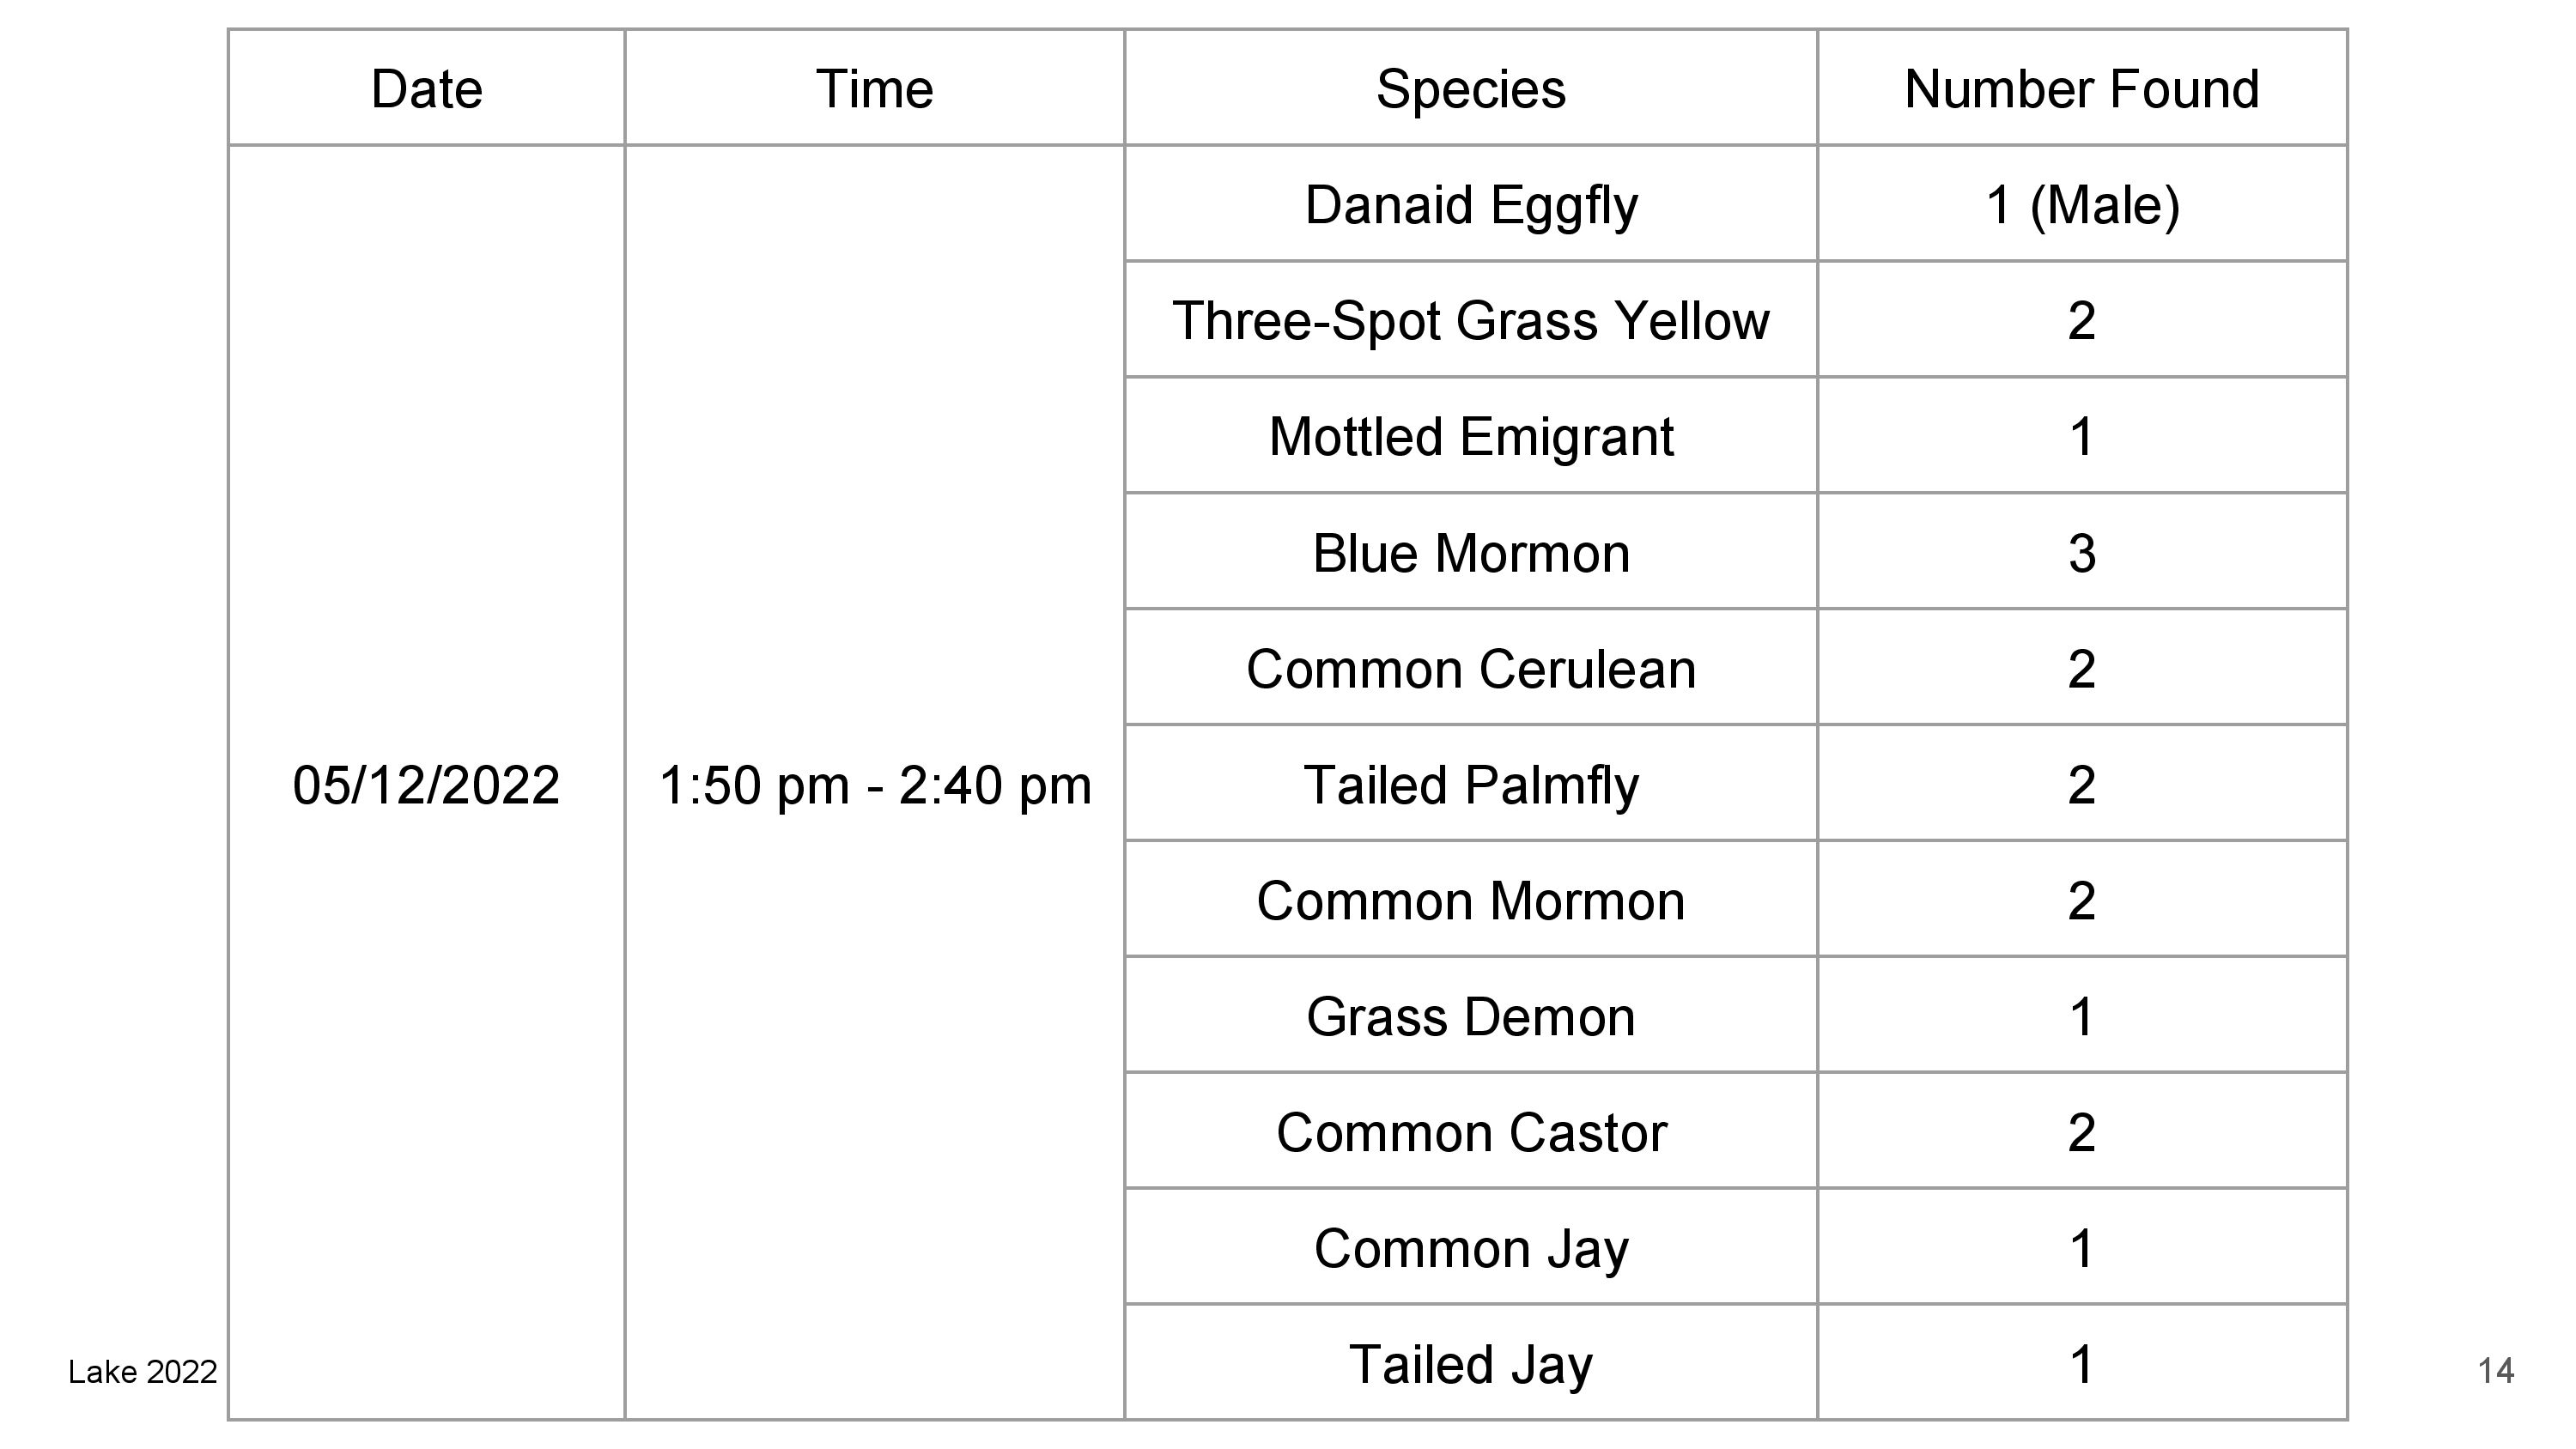
Task: Click the Date column header
Action: pos(427,89)
